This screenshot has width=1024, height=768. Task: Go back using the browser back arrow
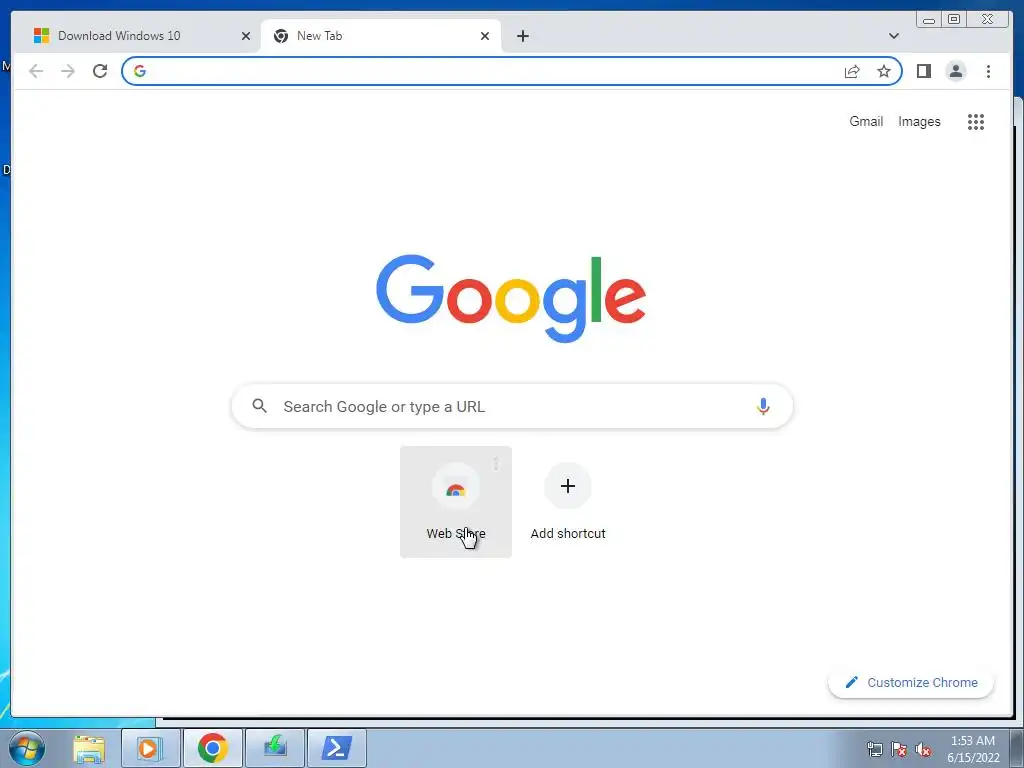(36, 71)
